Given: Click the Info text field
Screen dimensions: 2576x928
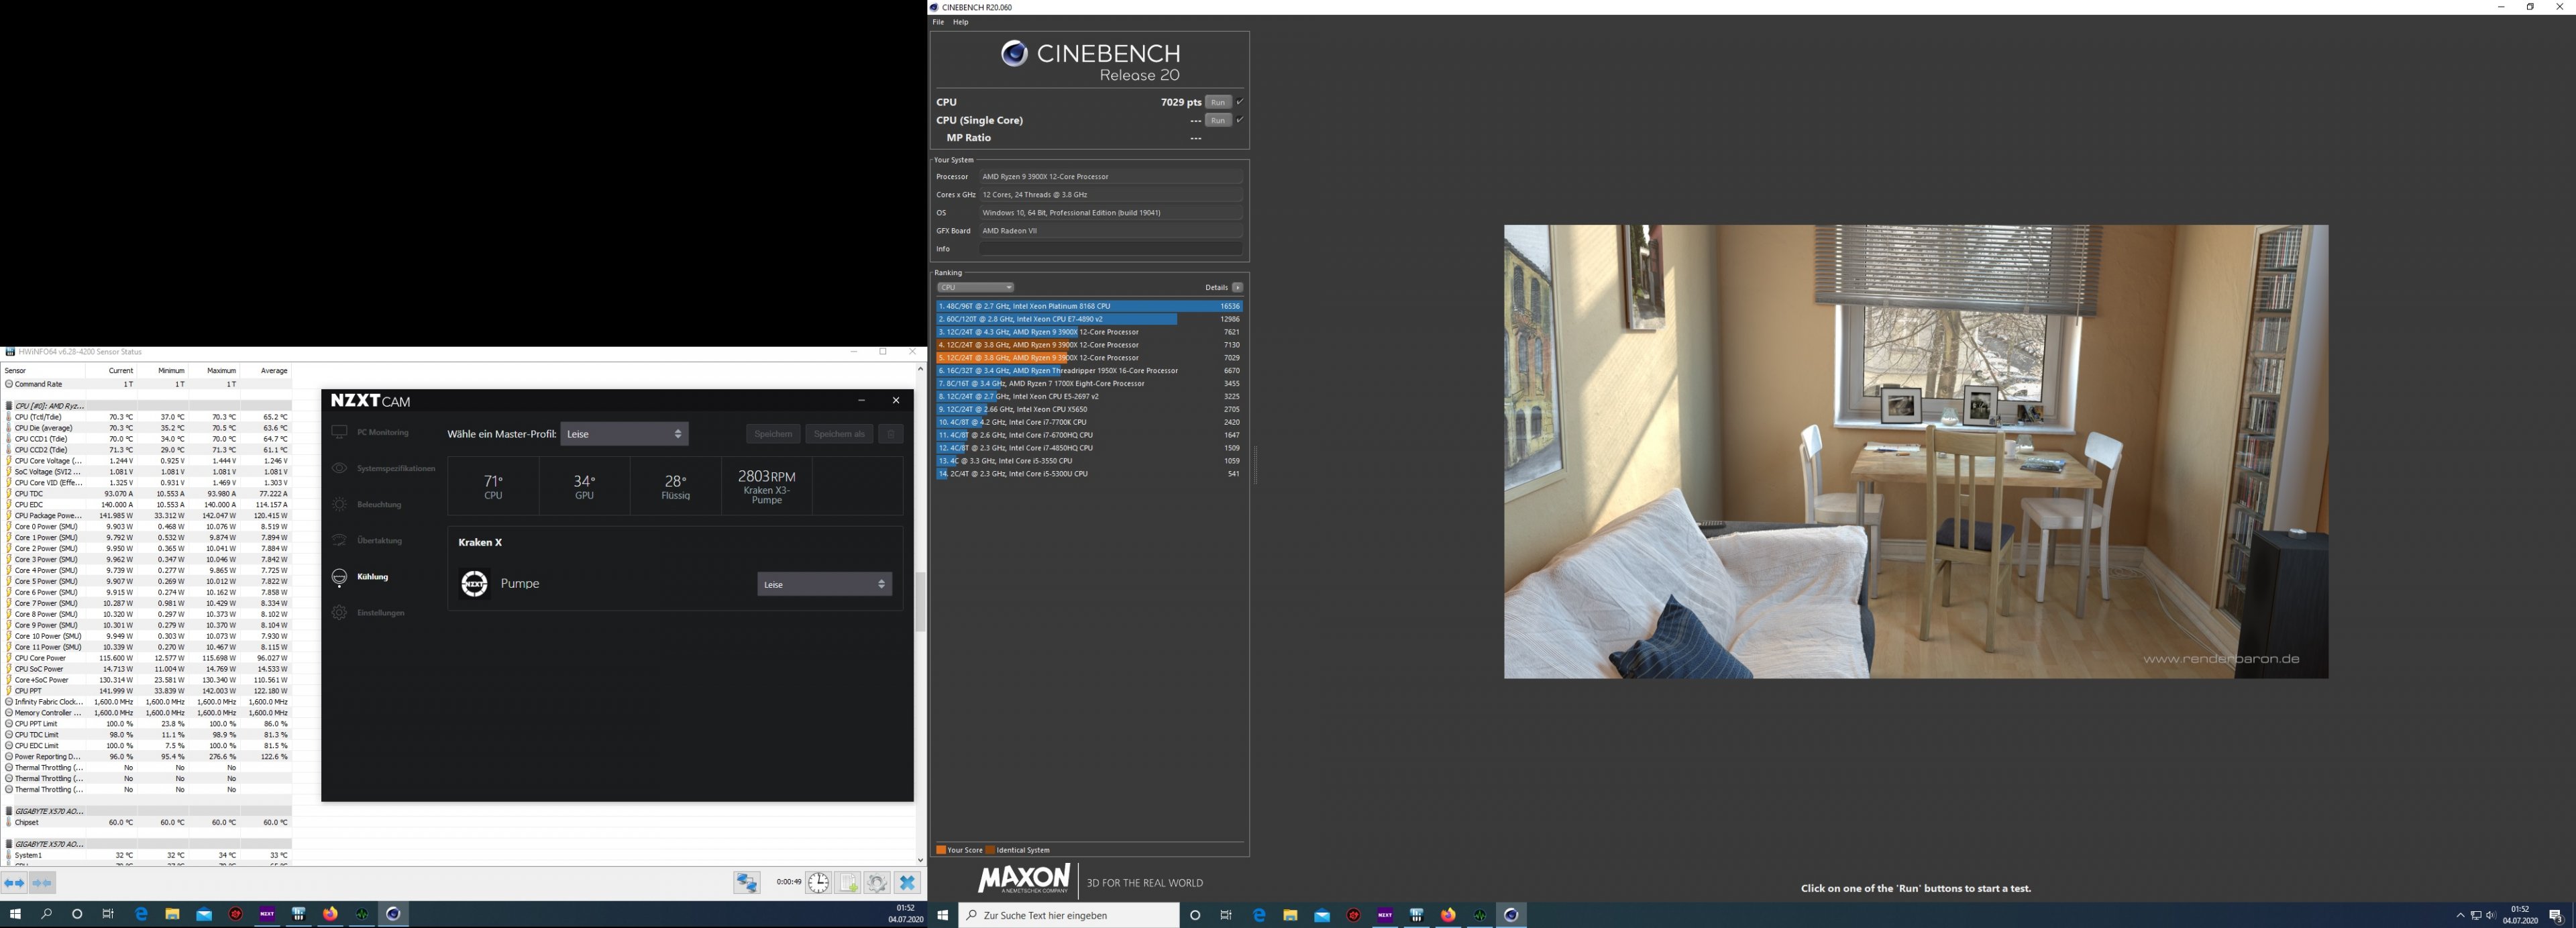Looking at the screenshot, I should click(x=1110, y=249).
